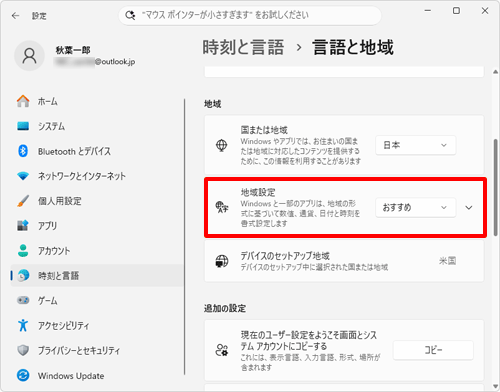Click the 時刻と言語 globe clock icon
Screen dimensions: 500x392
[23, 276]
